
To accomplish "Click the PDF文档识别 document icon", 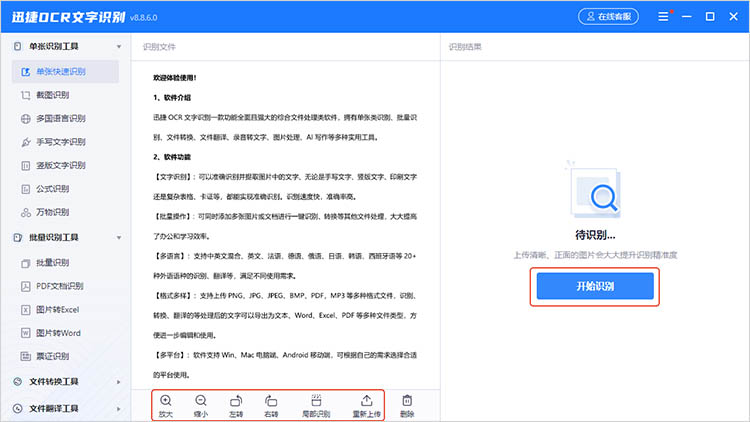I will pos(26,286).
